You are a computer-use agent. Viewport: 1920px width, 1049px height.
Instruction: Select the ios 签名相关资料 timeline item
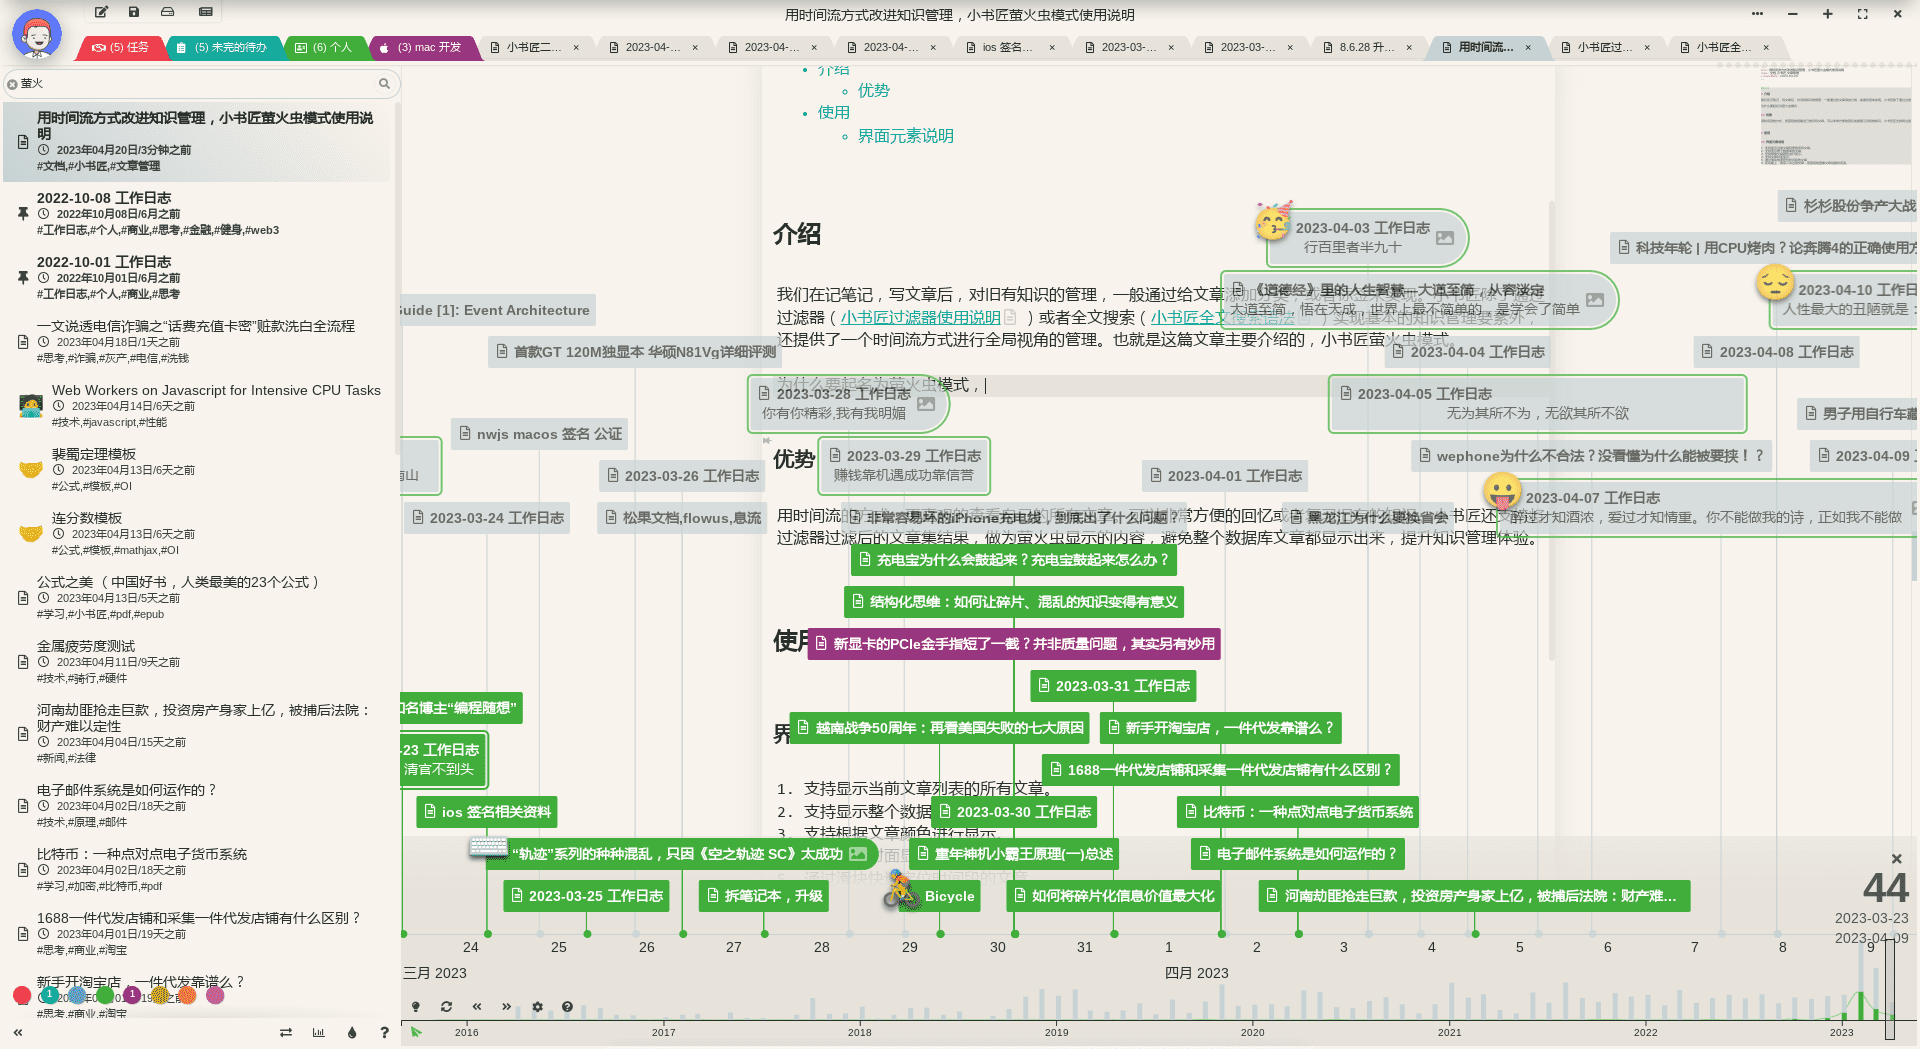point(487,812)
